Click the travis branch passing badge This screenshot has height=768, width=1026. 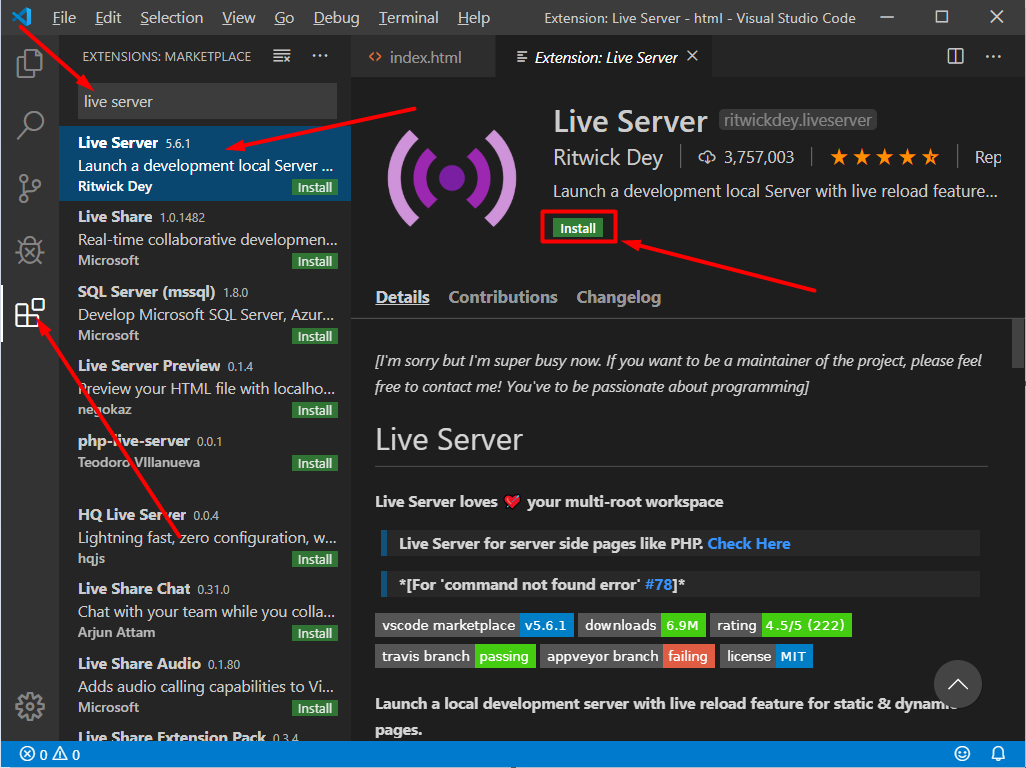[x=455, y=656]
